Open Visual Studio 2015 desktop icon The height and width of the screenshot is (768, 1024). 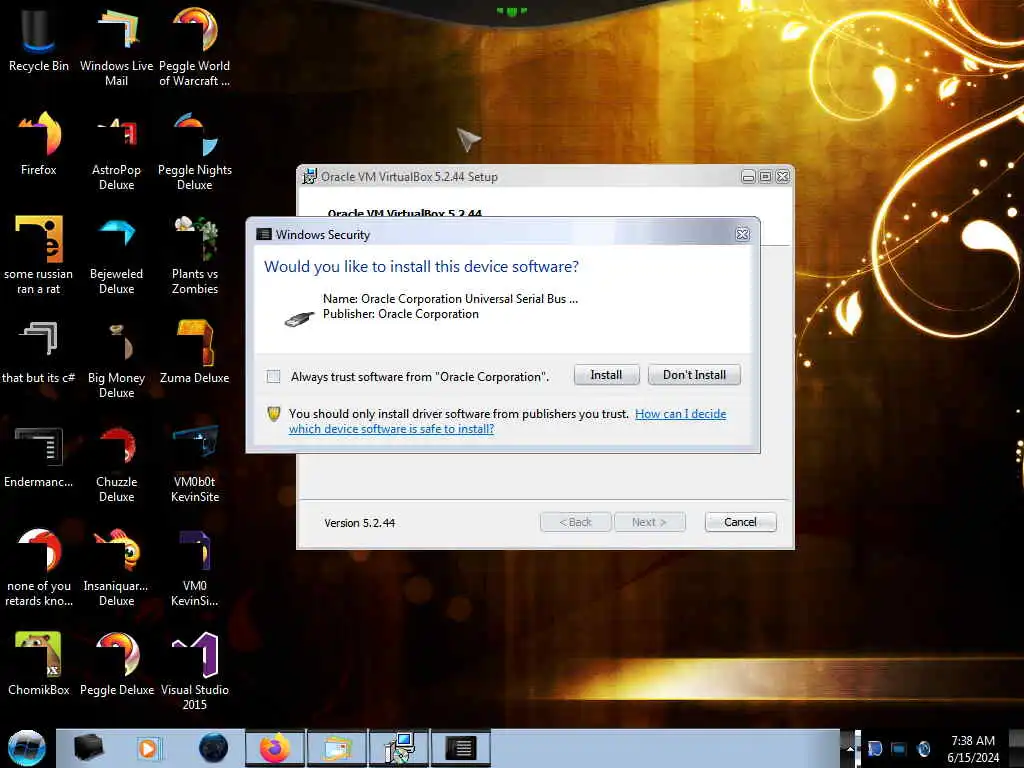tap(195, 670)
